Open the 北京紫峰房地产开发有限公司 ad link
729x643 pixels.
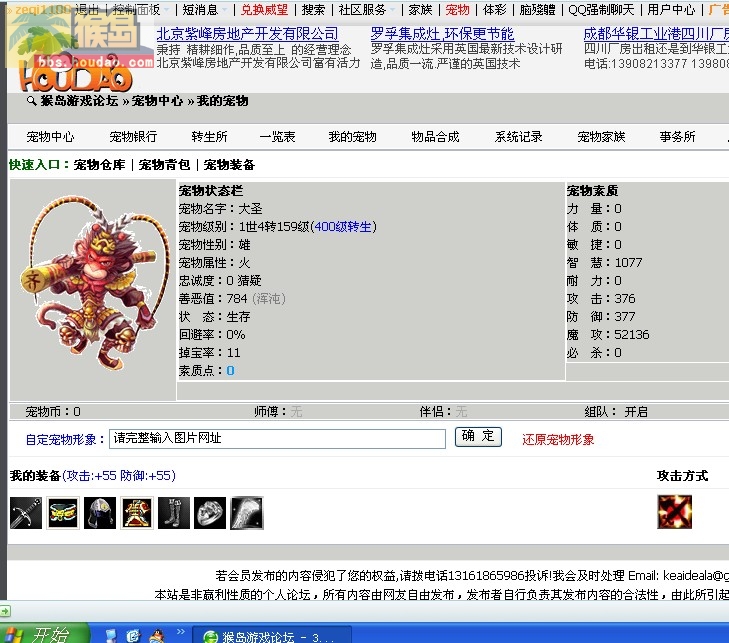[247, 33]
